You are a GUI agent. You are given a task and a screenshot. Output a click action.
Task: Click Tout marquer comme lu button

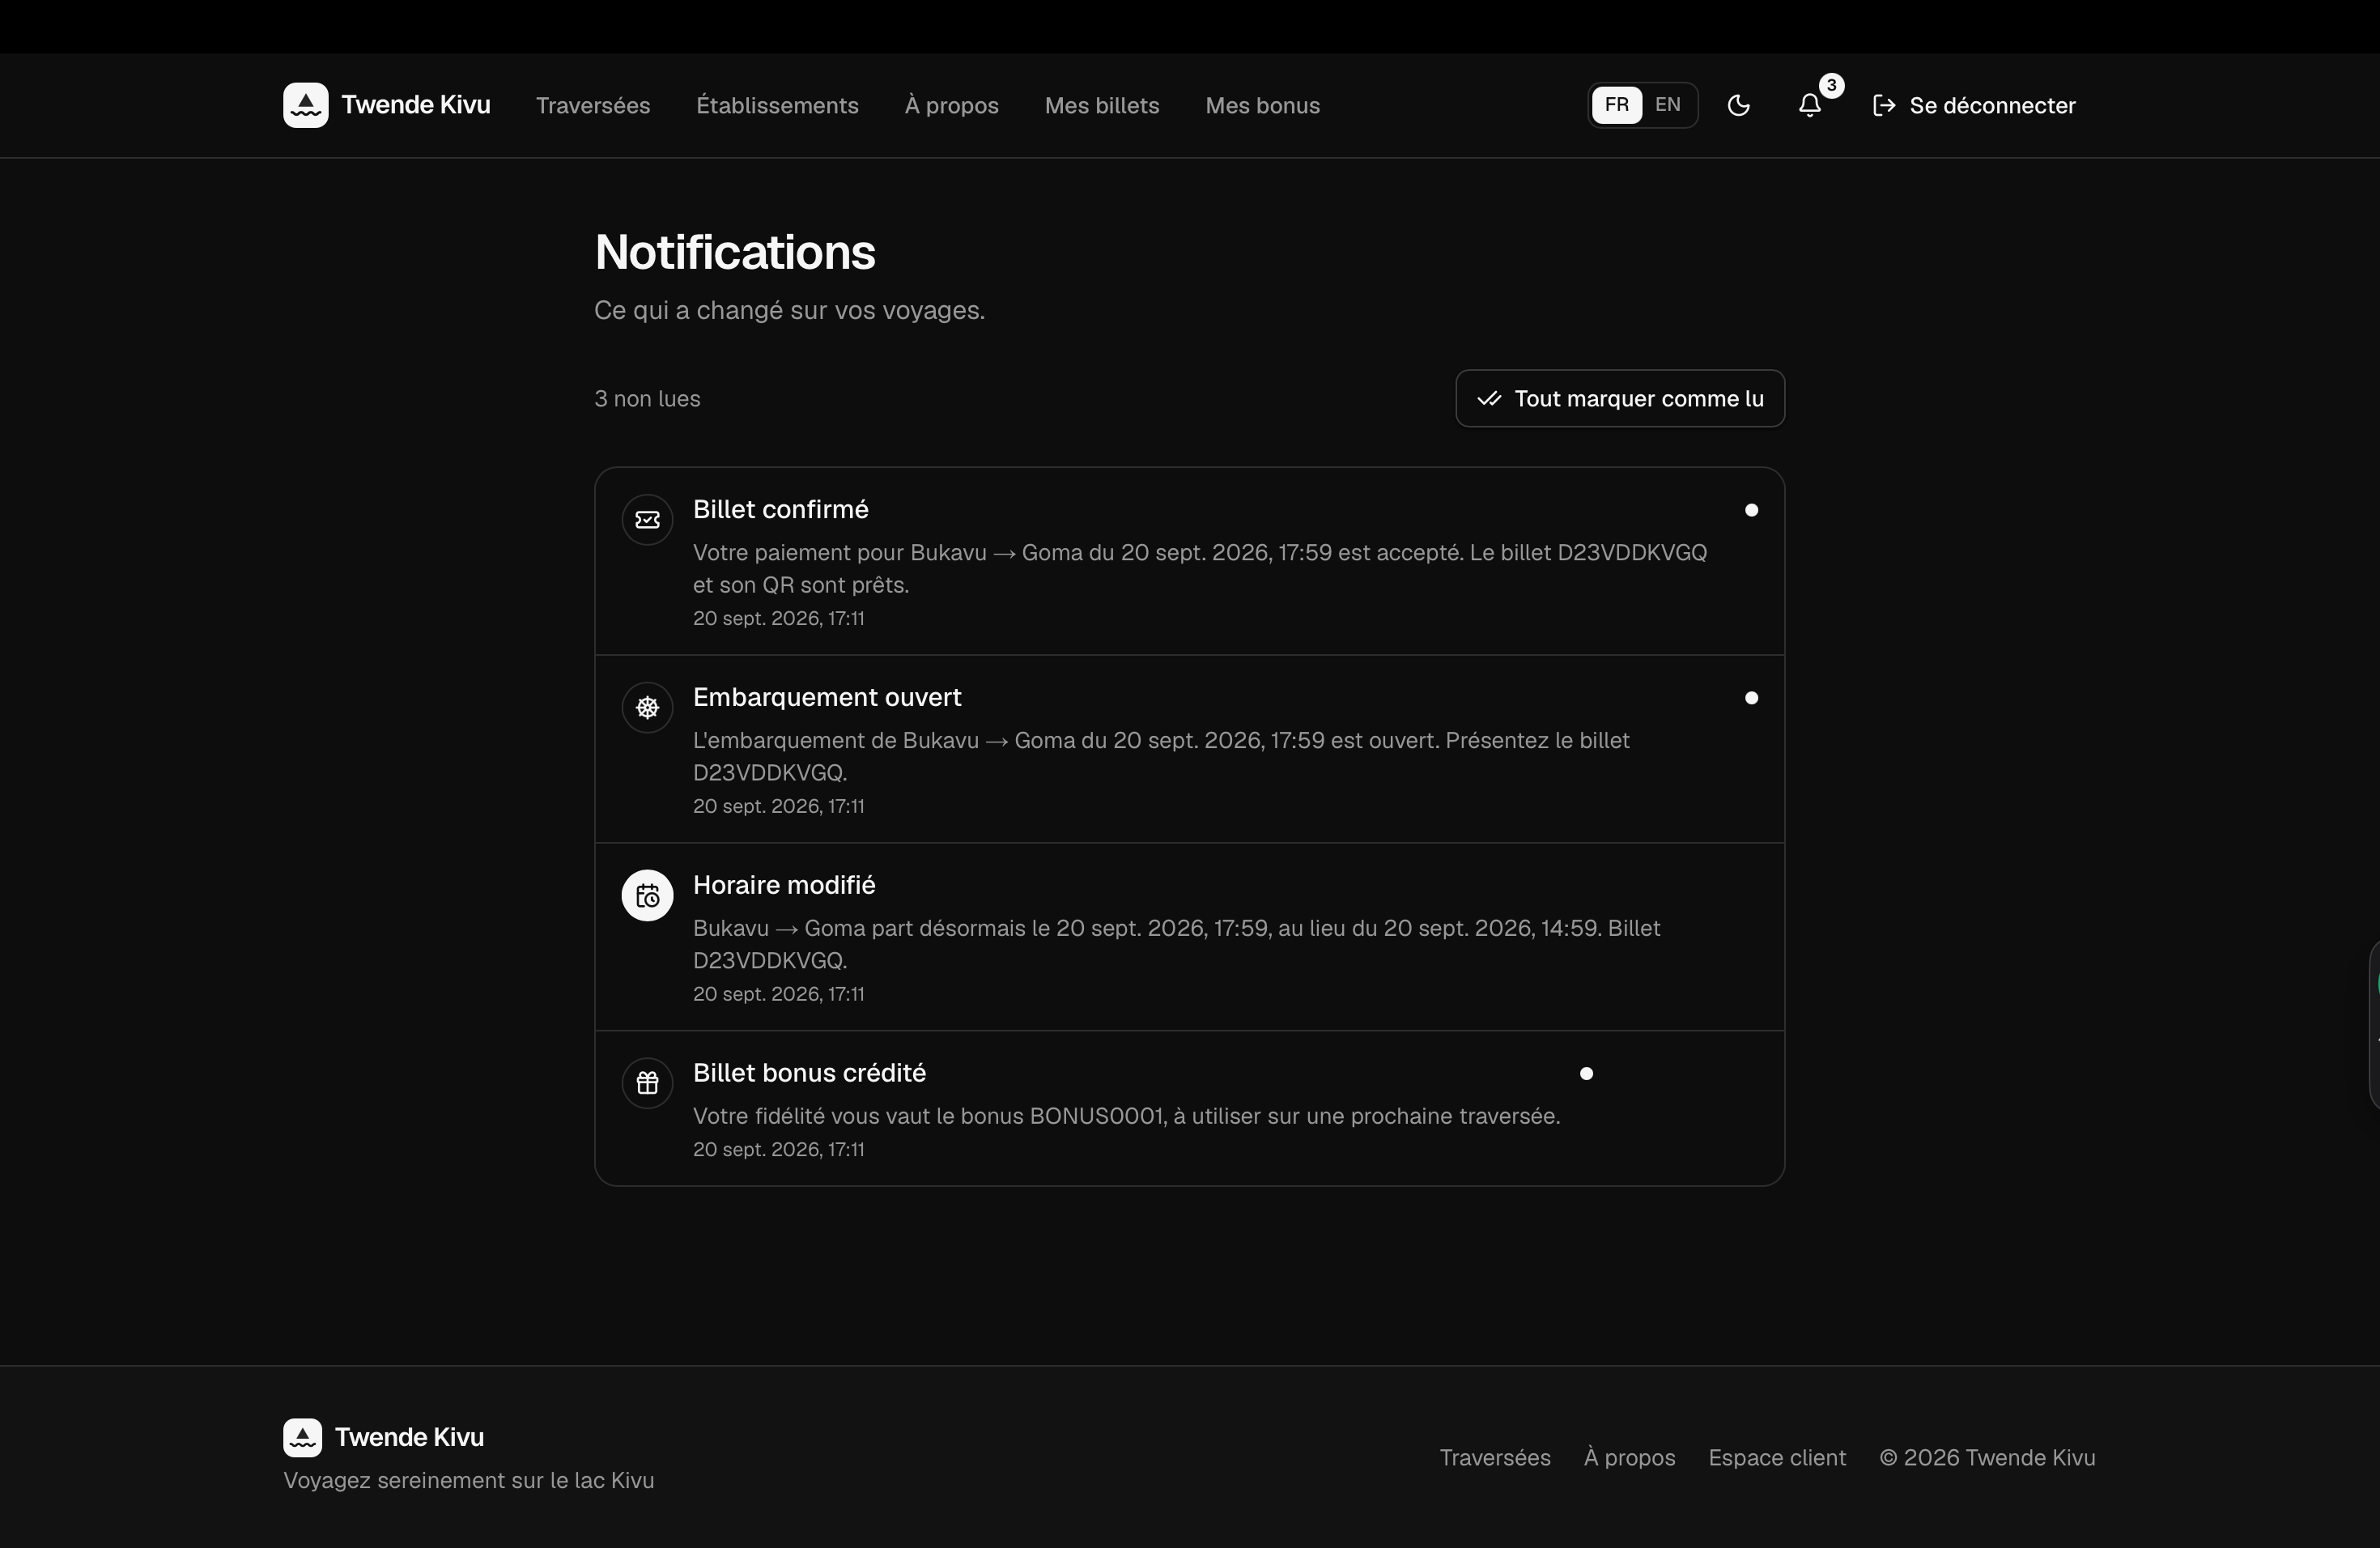[1620, 399]
